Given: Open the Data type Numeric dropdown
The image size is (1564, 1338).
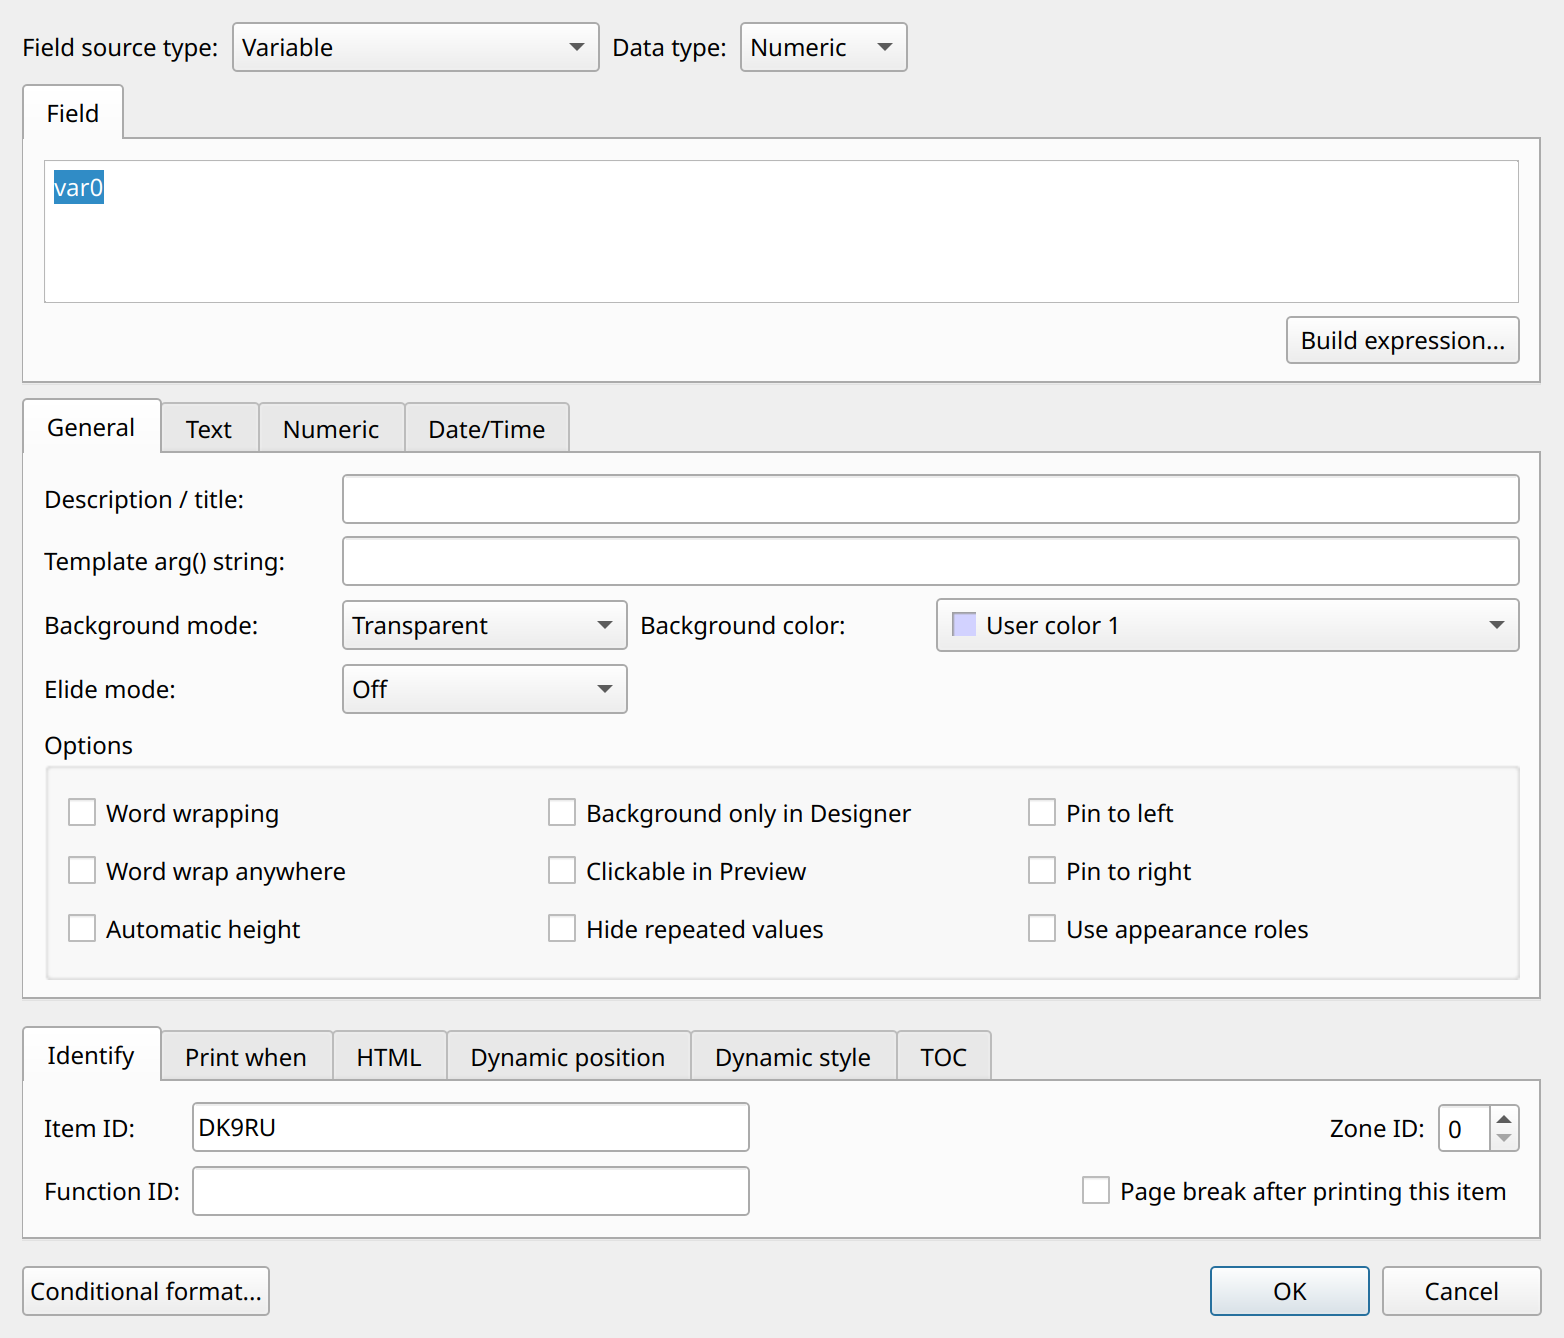Looking at the screenshot, I should click(x=823, y=47).
